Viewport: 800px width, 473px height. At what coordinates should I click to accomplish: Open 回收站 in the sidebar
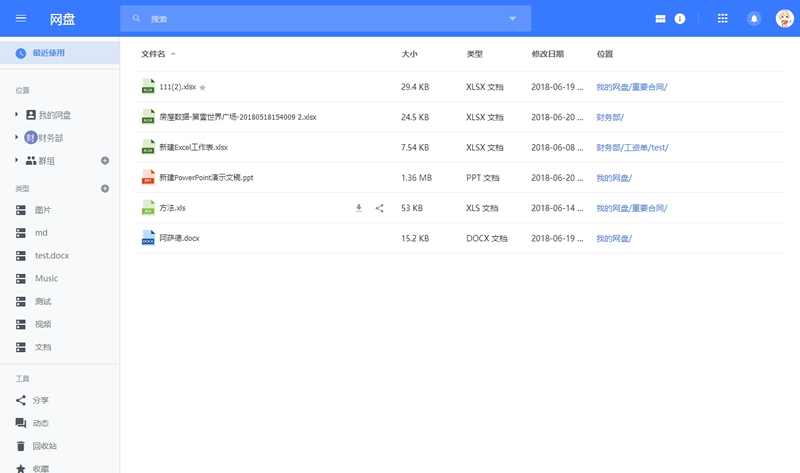[45, 446]
